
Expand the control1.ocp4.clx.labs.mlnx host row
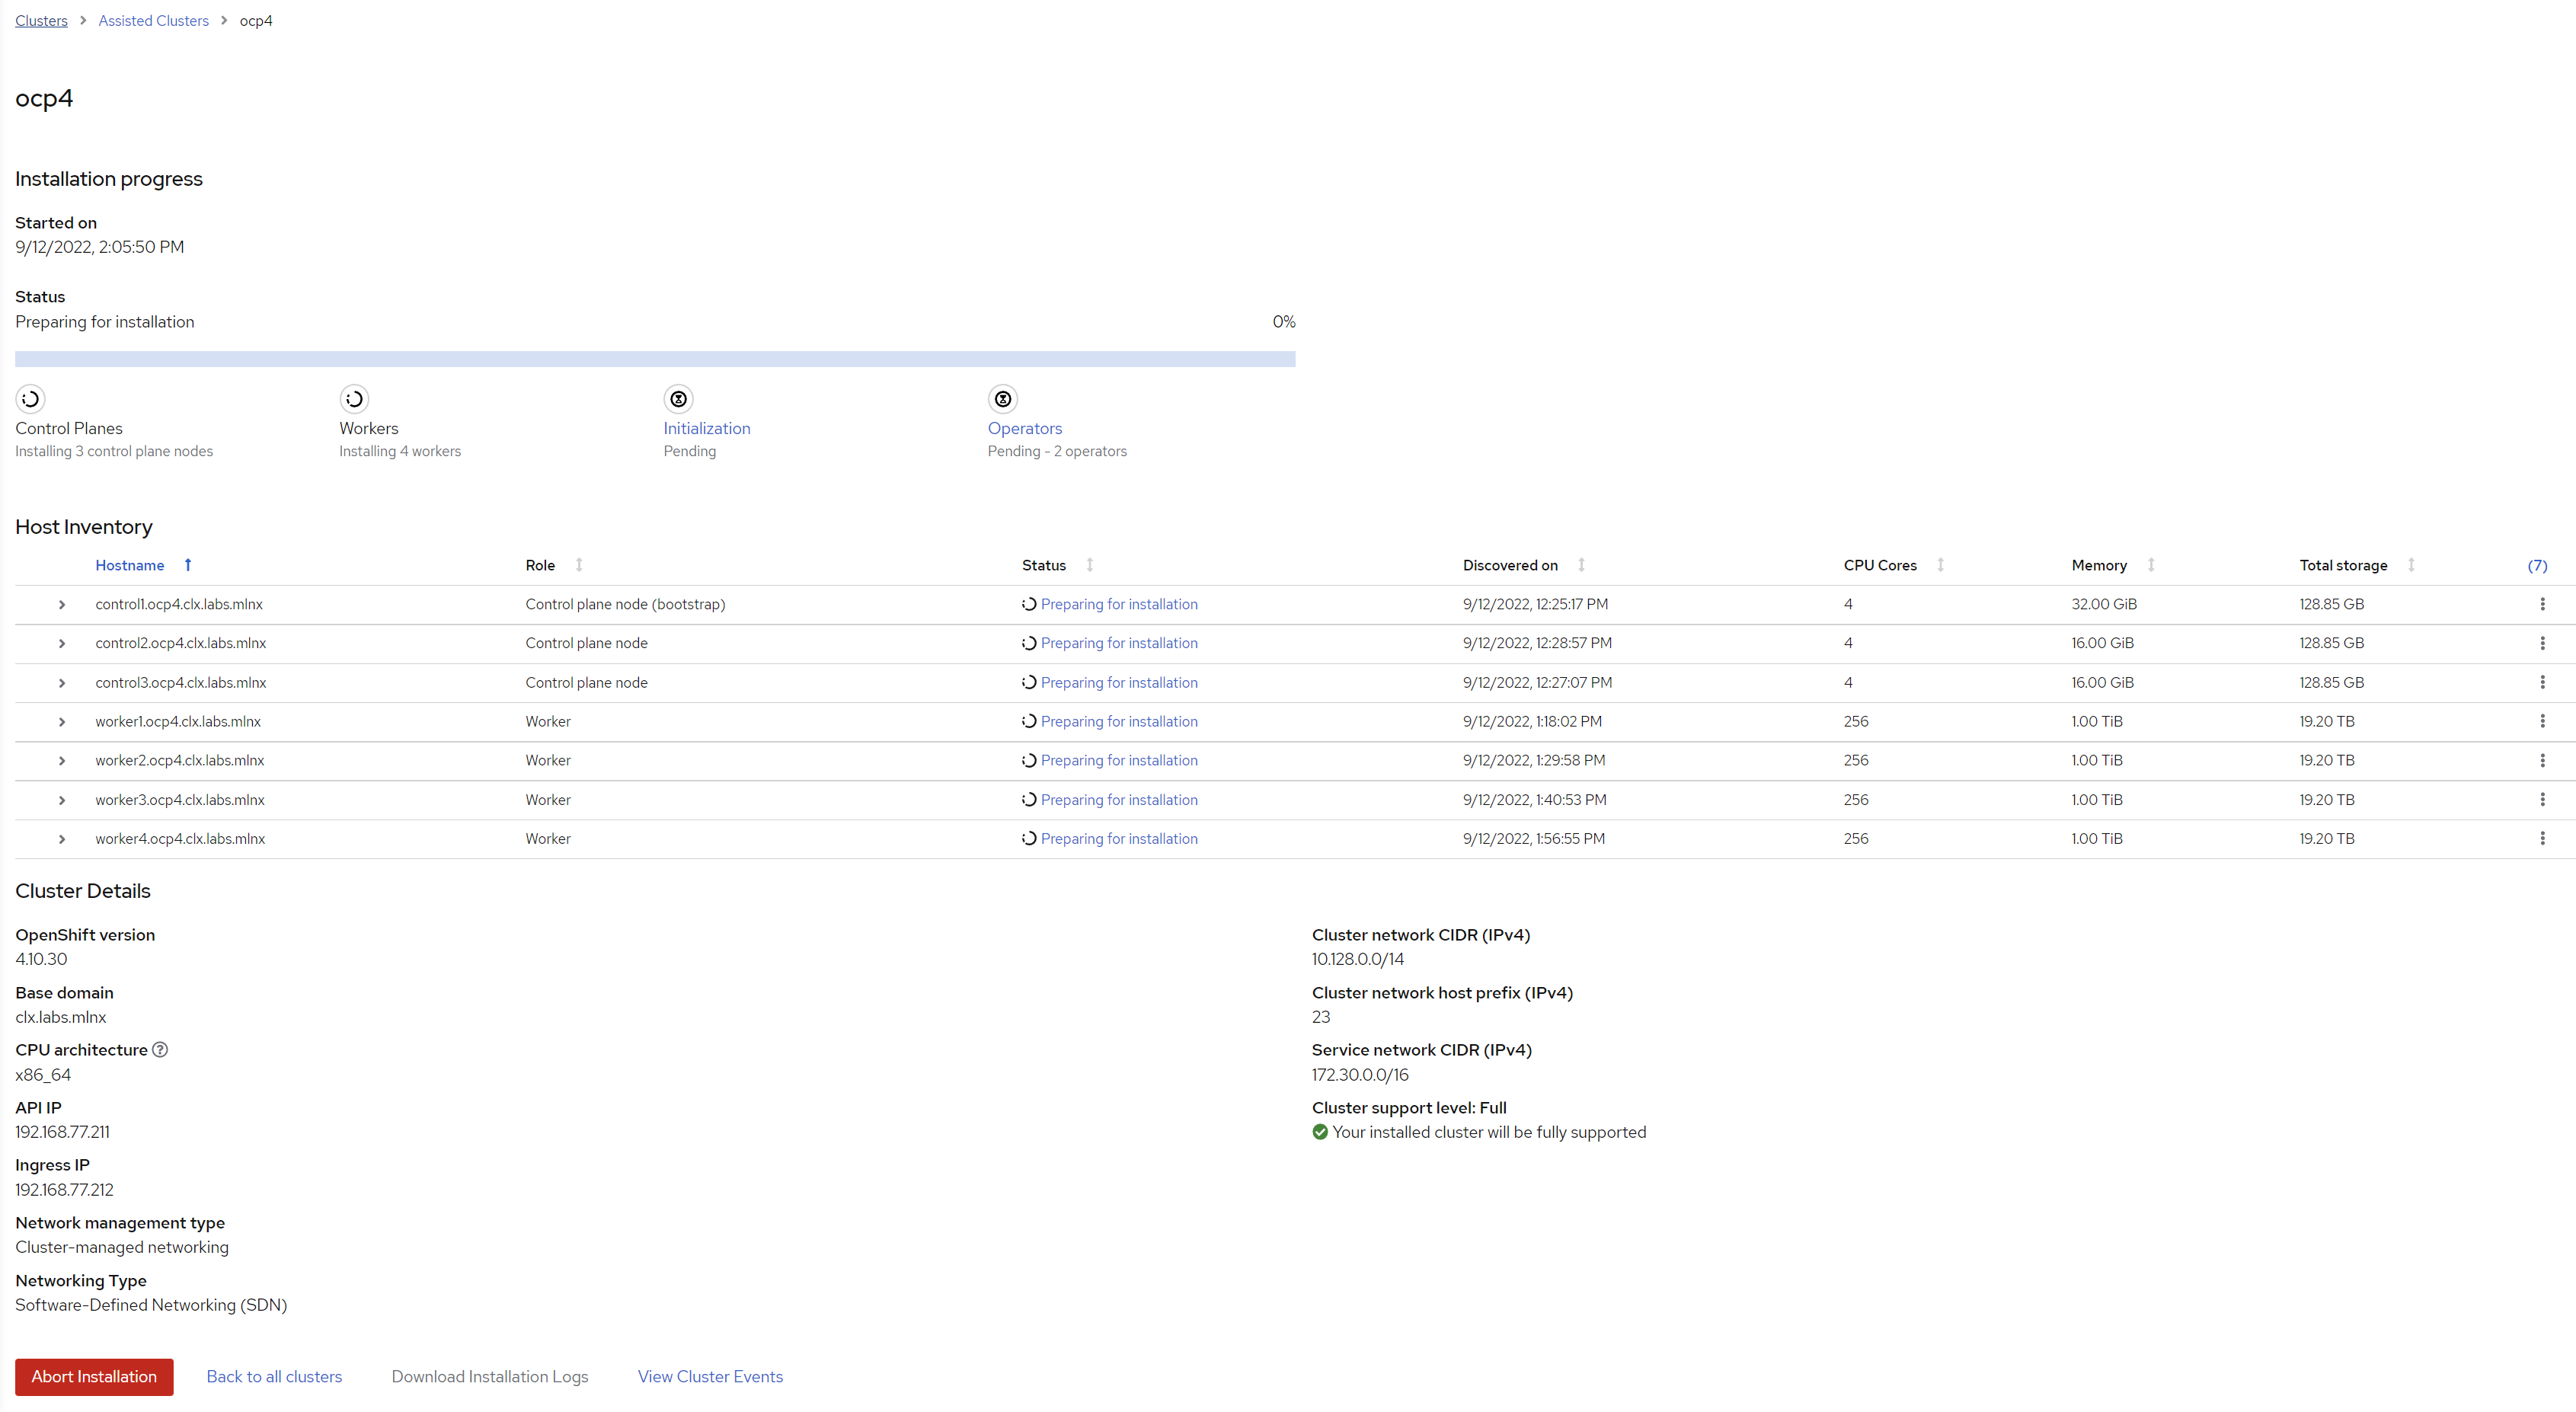(x=62, y=604)
